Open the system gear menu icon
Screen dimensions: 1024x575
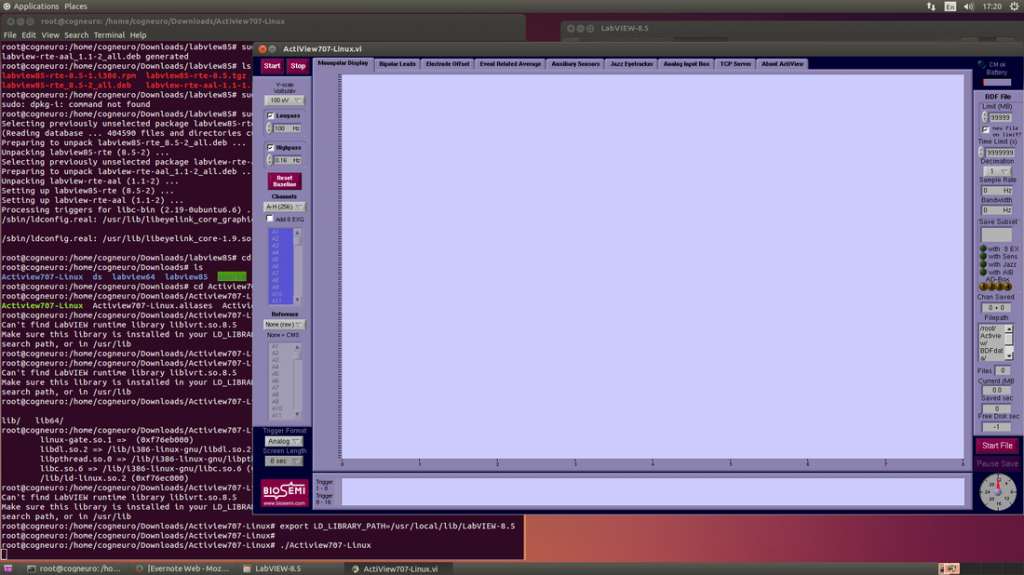click(x=1014, y=6)
